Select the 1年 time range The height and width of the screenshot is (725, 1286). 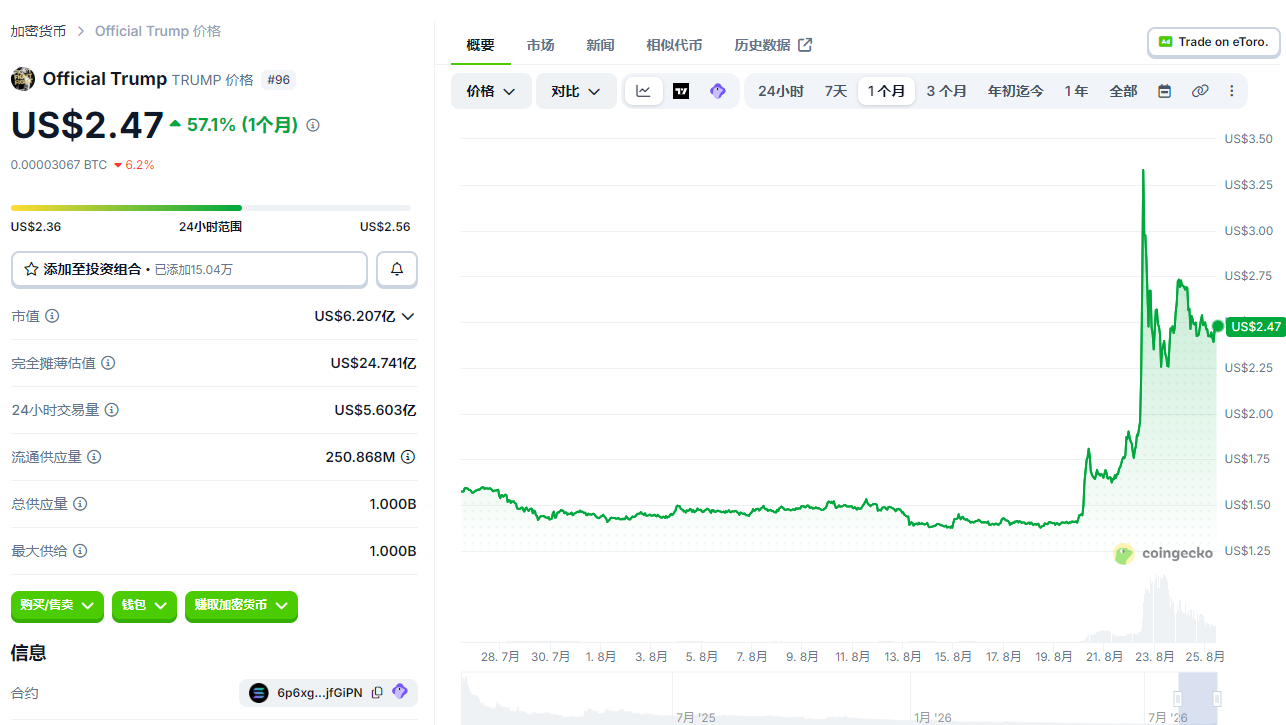pos(1076,91)
